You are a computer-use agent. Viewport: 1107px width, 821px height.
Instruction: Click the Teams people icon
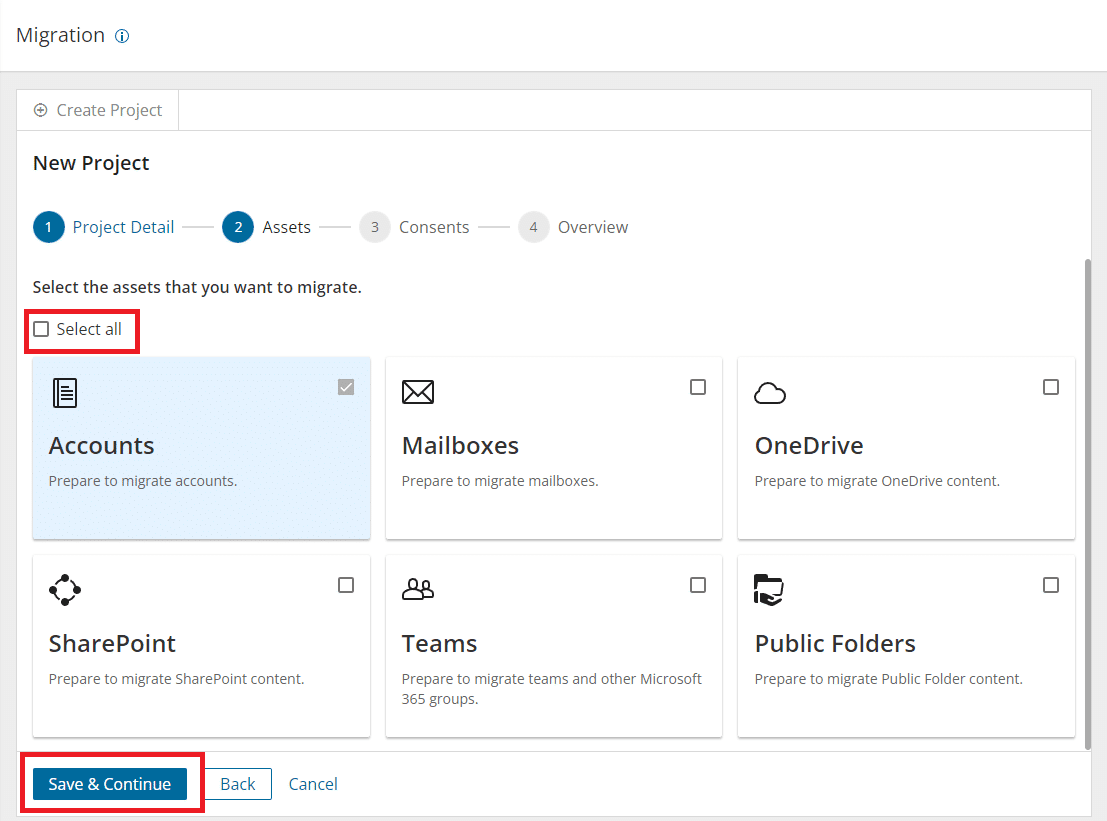[x=418, y=589]
